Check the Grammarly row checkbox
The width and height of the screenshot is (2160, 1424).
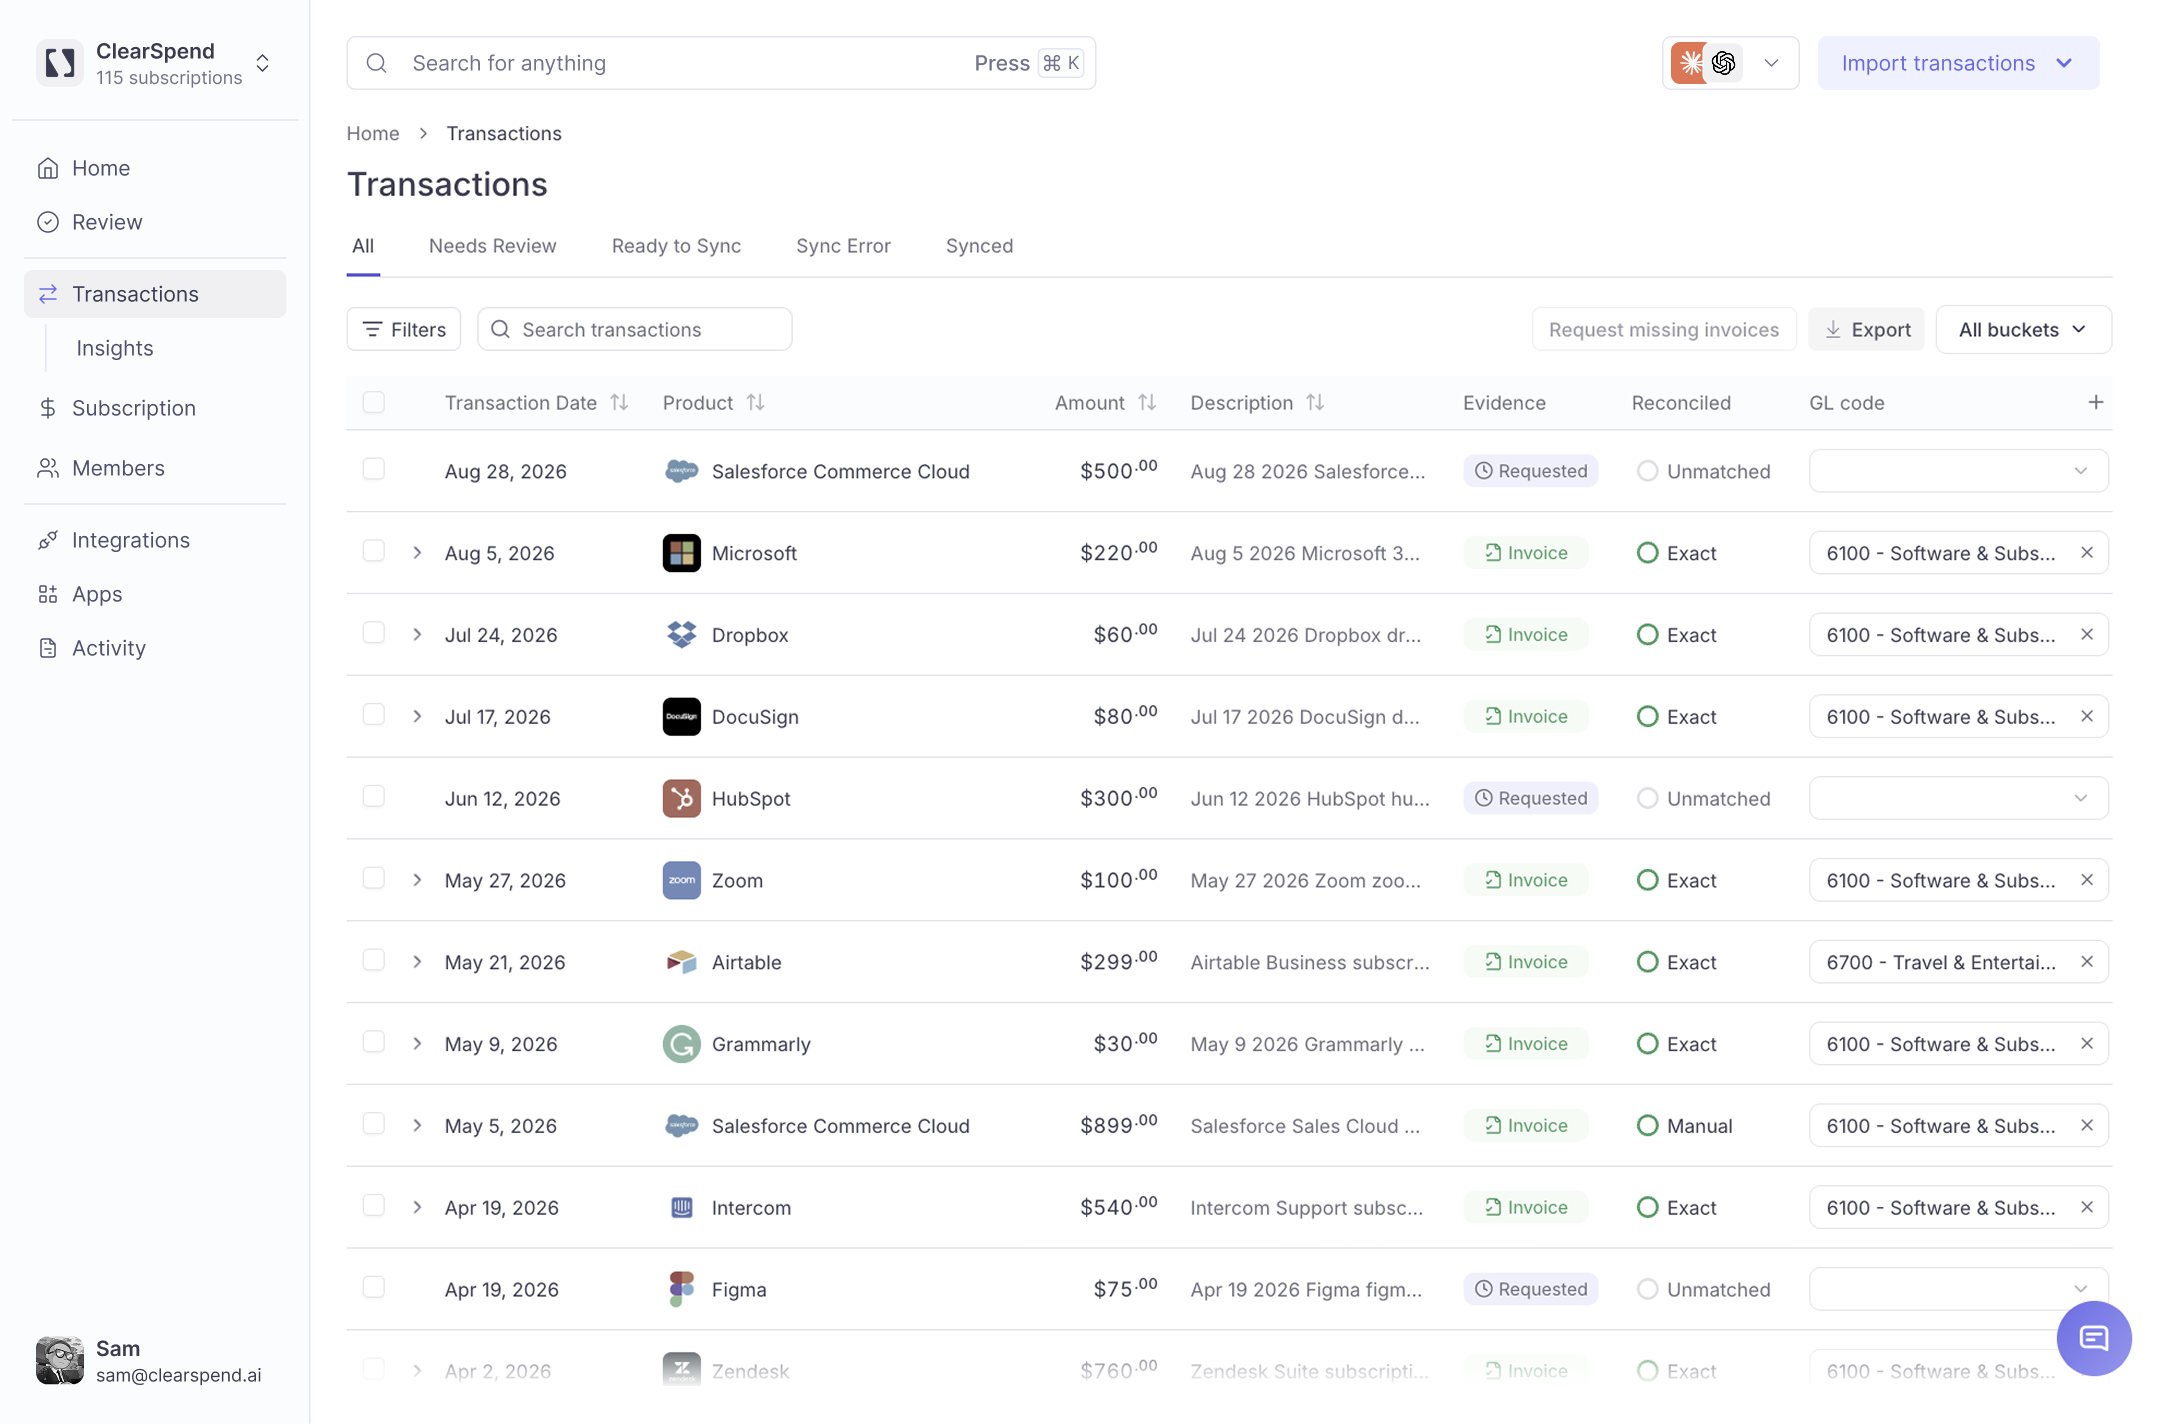tap(374, 1042)
